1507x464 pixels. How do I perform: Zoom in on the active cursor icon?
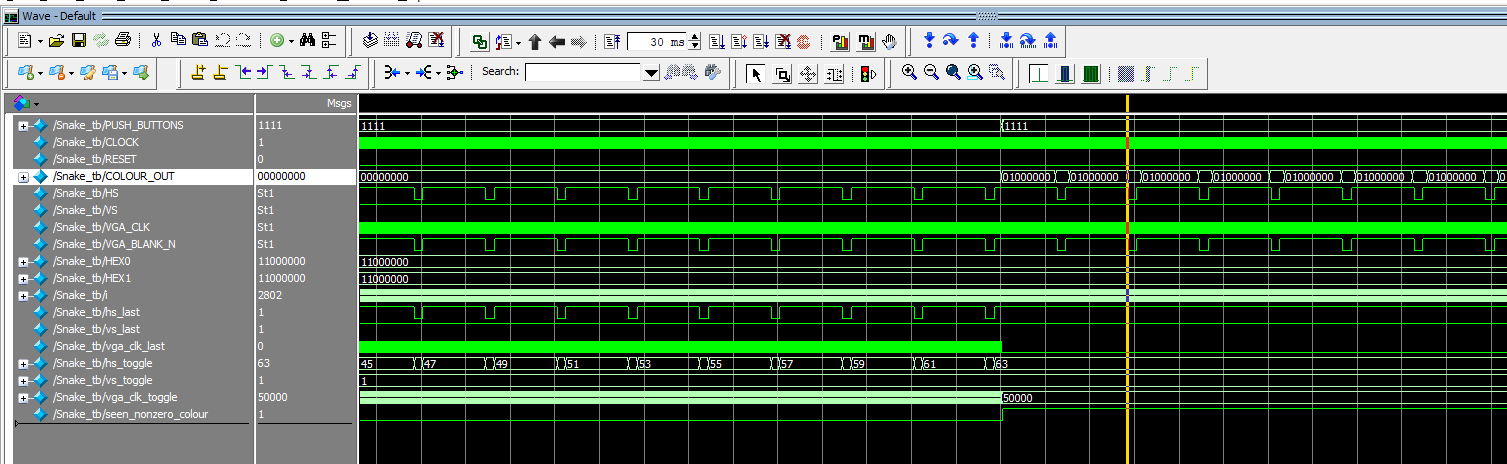coord(975,72)
